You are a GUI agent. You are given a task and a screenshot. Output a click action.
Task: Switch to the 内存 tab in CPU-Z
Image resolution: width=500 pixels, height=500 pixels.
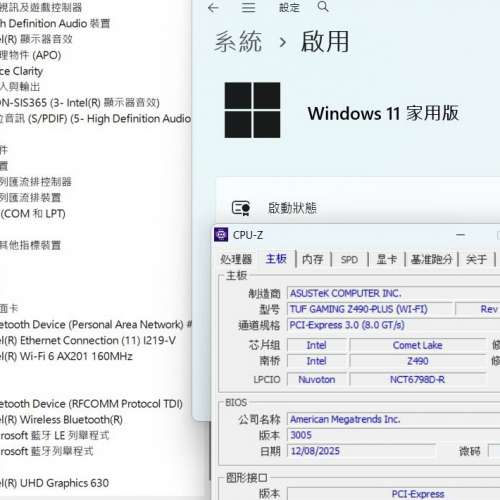[x=313, y=259]
